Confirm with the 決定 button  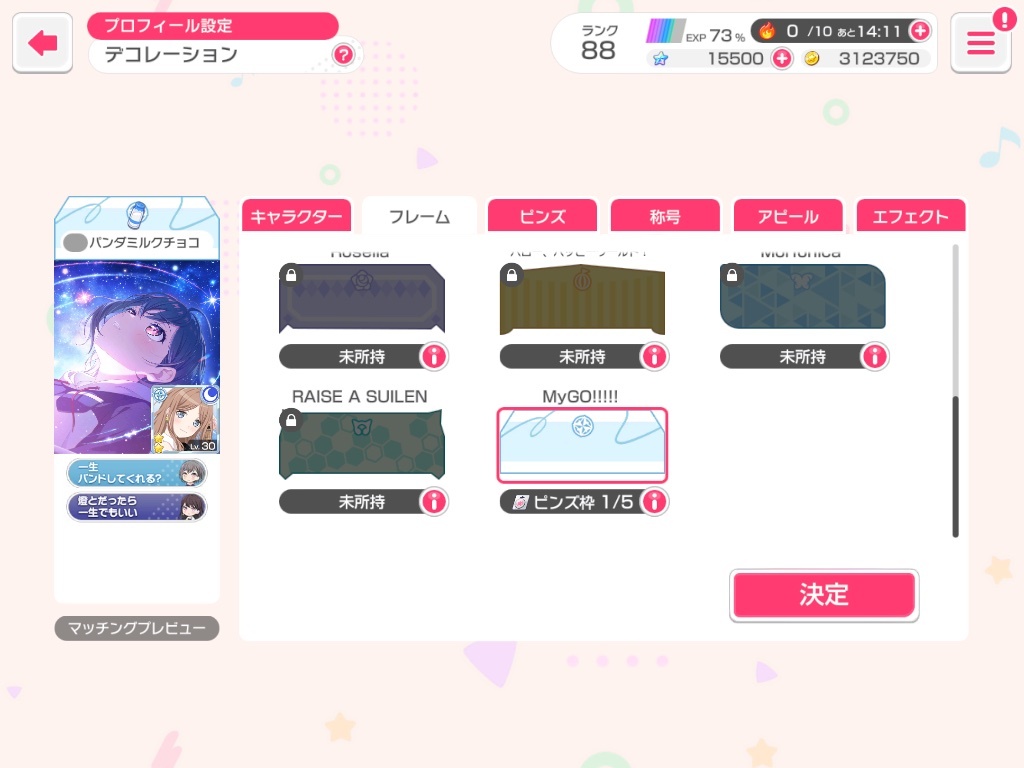pyautogui.click(x=824, y=595)
